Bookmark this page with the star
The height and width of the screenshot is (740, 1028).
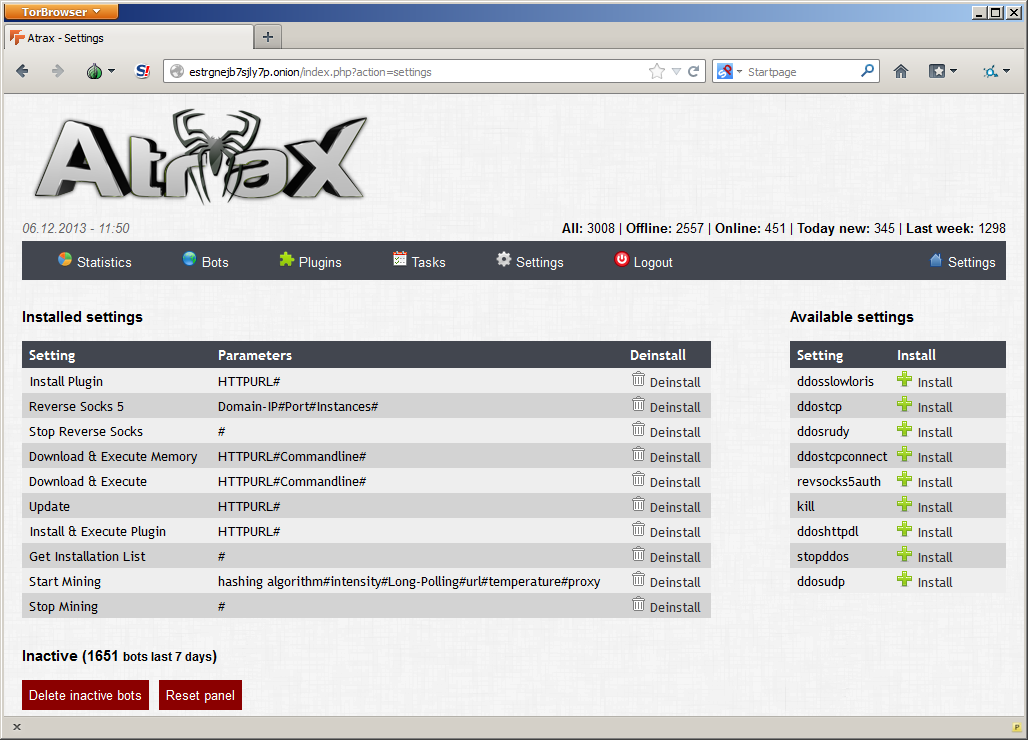coord(656,71)
